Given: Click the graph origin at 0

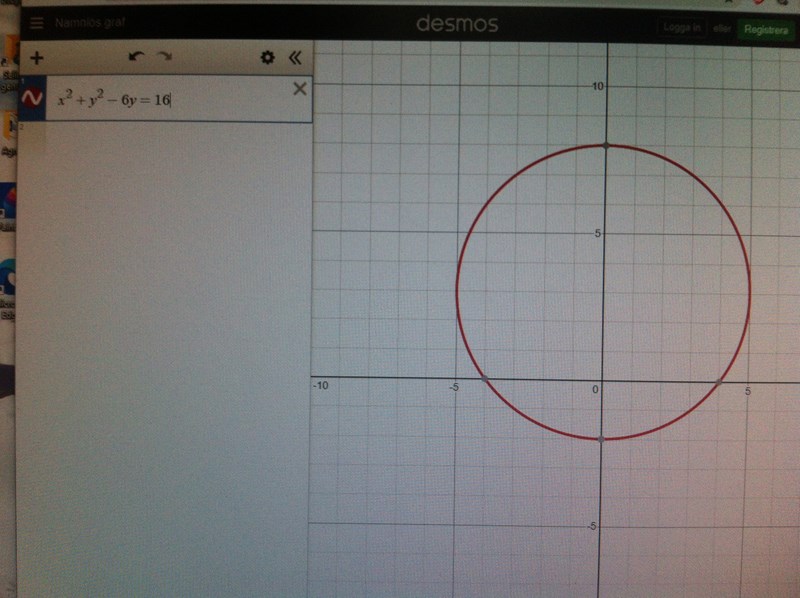Looking at the screenshot, I should 603,378.
